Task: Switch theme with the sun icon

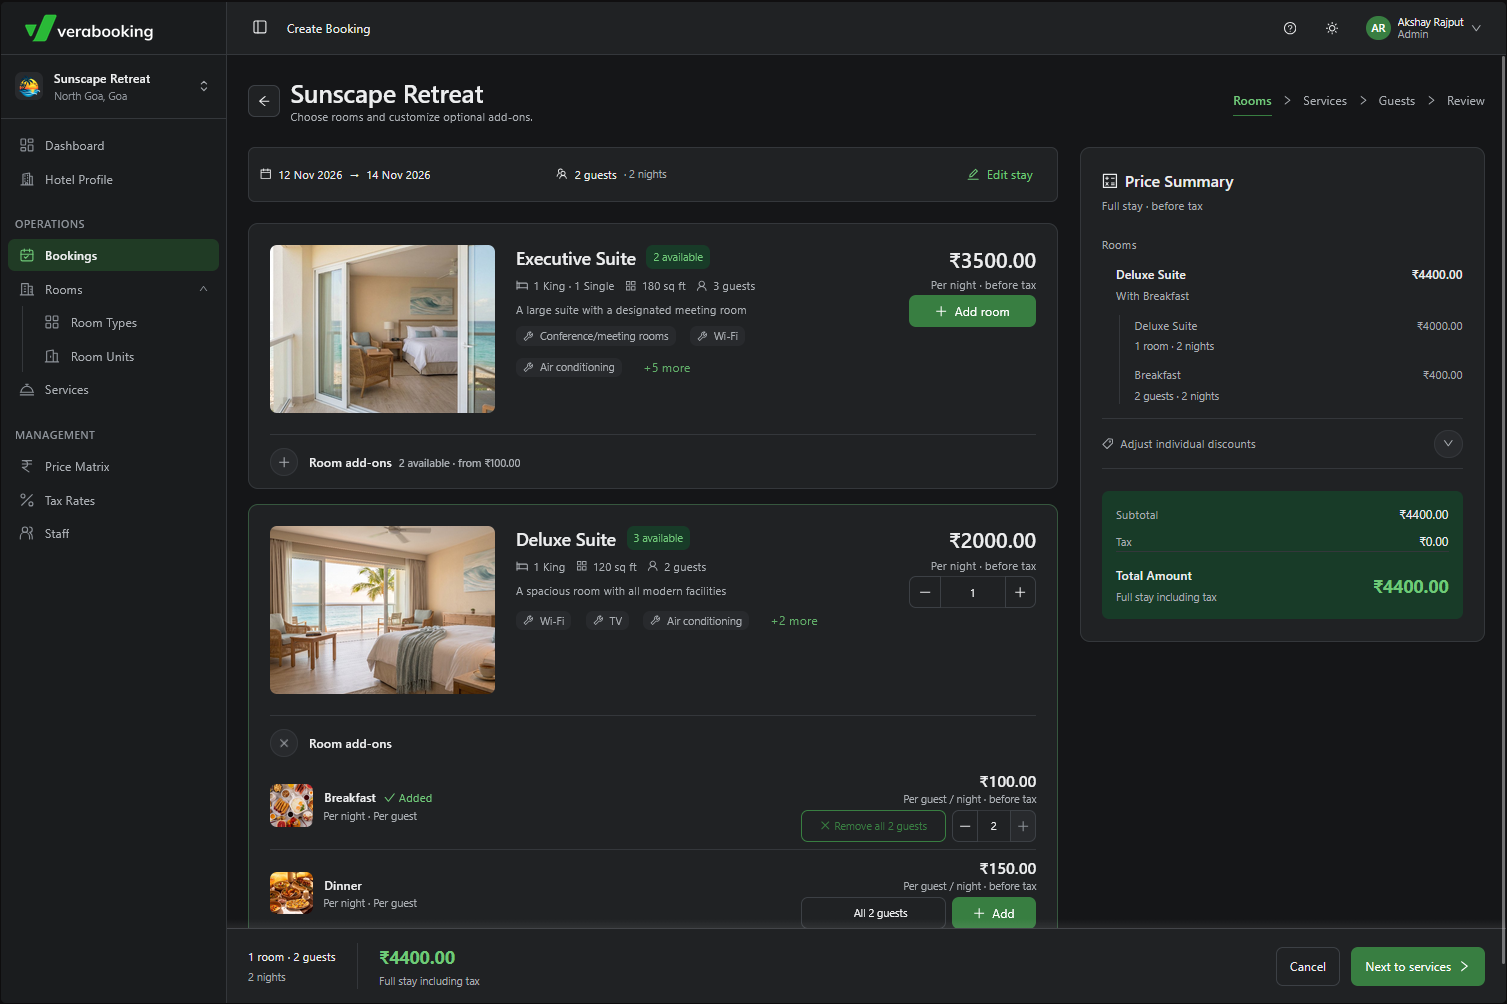Action: 1332,28
